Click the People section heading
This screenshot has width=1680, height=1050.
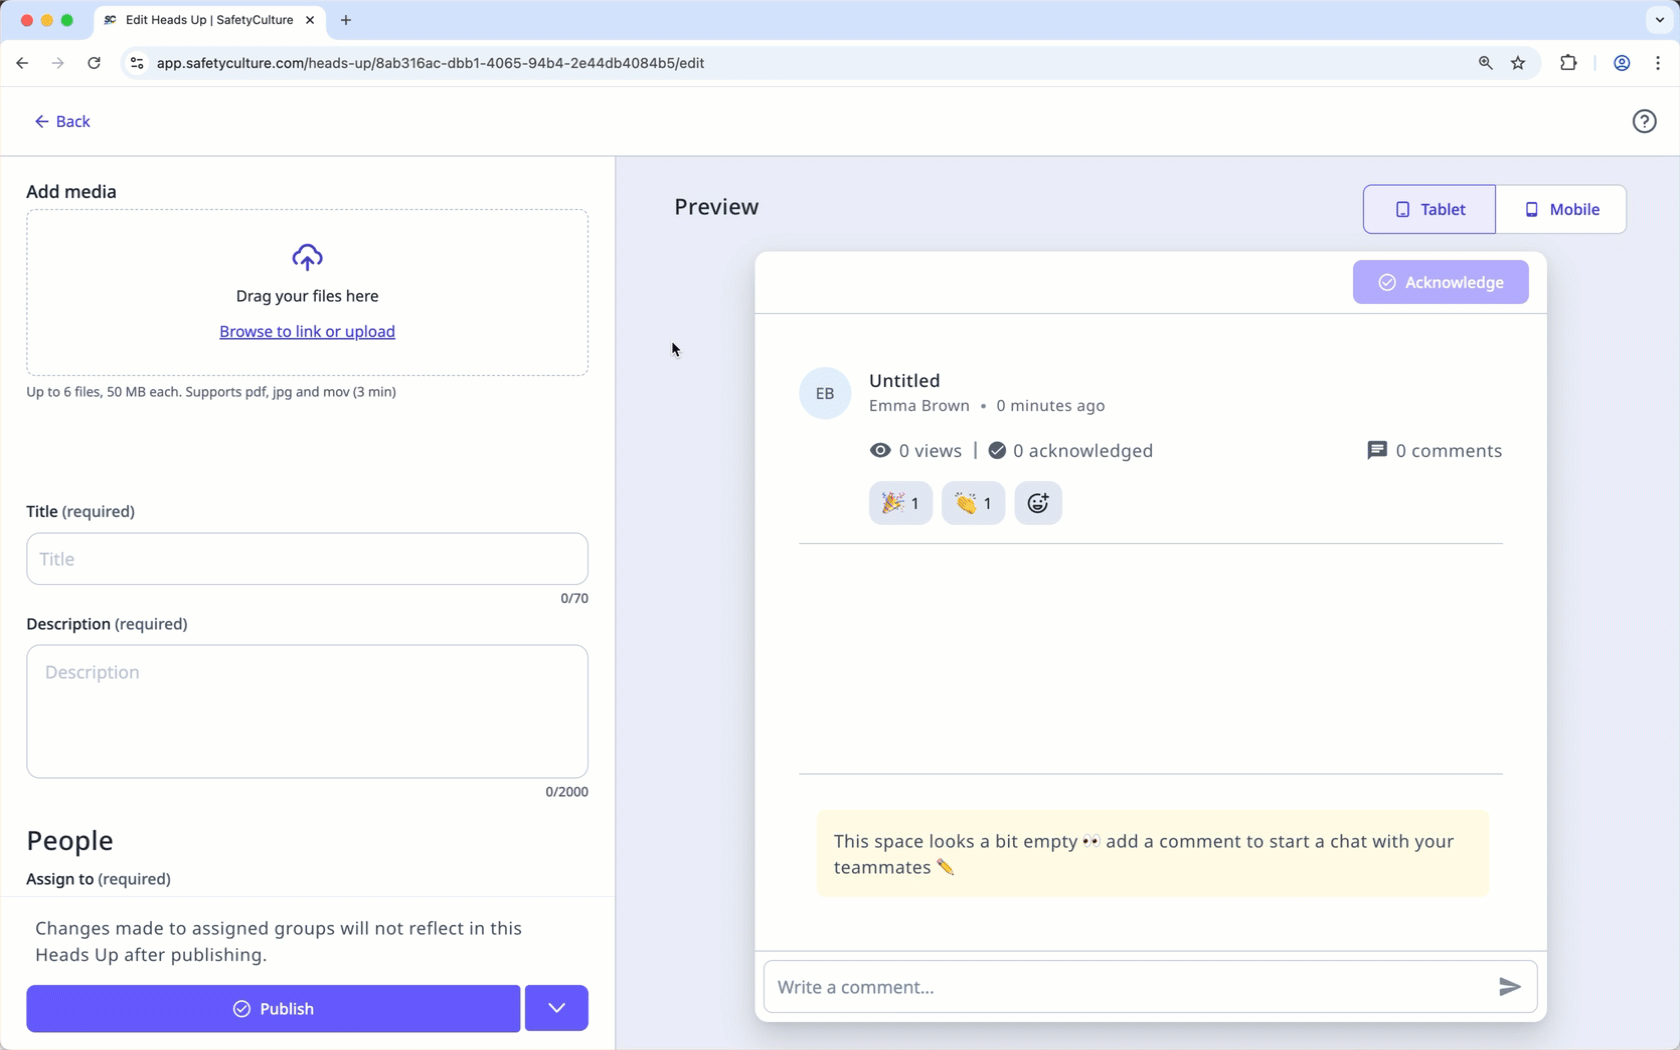(x=70, y=841)
